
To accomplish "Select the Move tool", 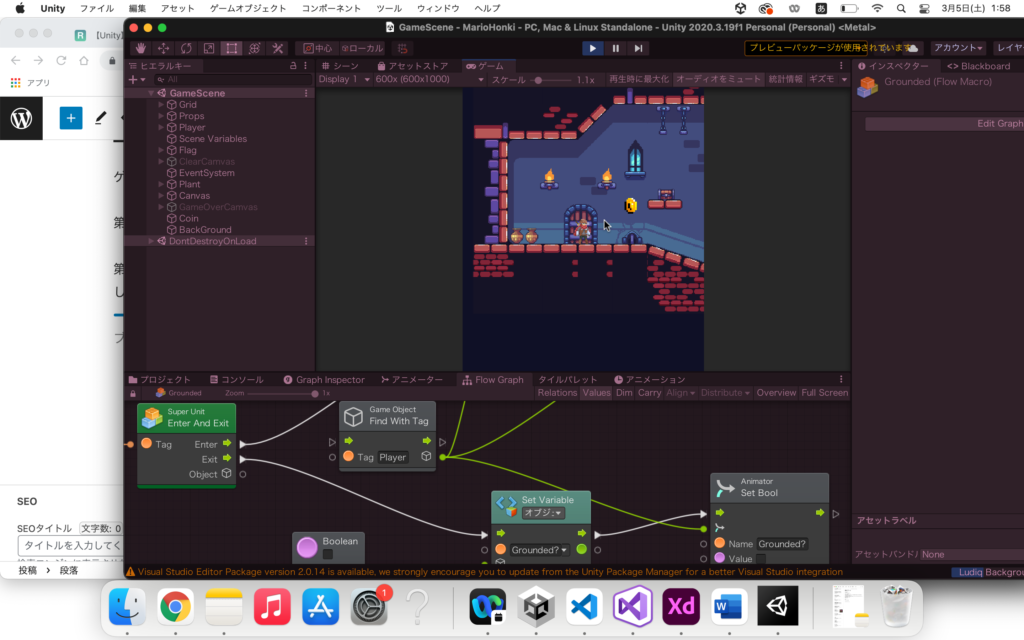I will click(x=163, y=48).
